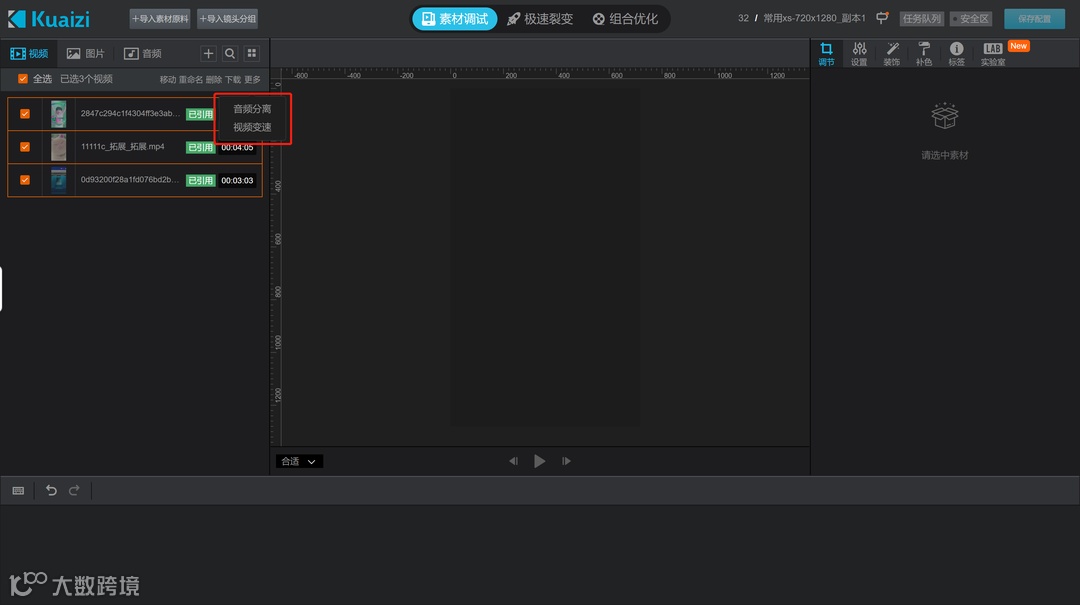1080x605 pixels.
Task: Uncheck the 11111c_拓展_拓展.mp4 checkbox
Action: 25,147
